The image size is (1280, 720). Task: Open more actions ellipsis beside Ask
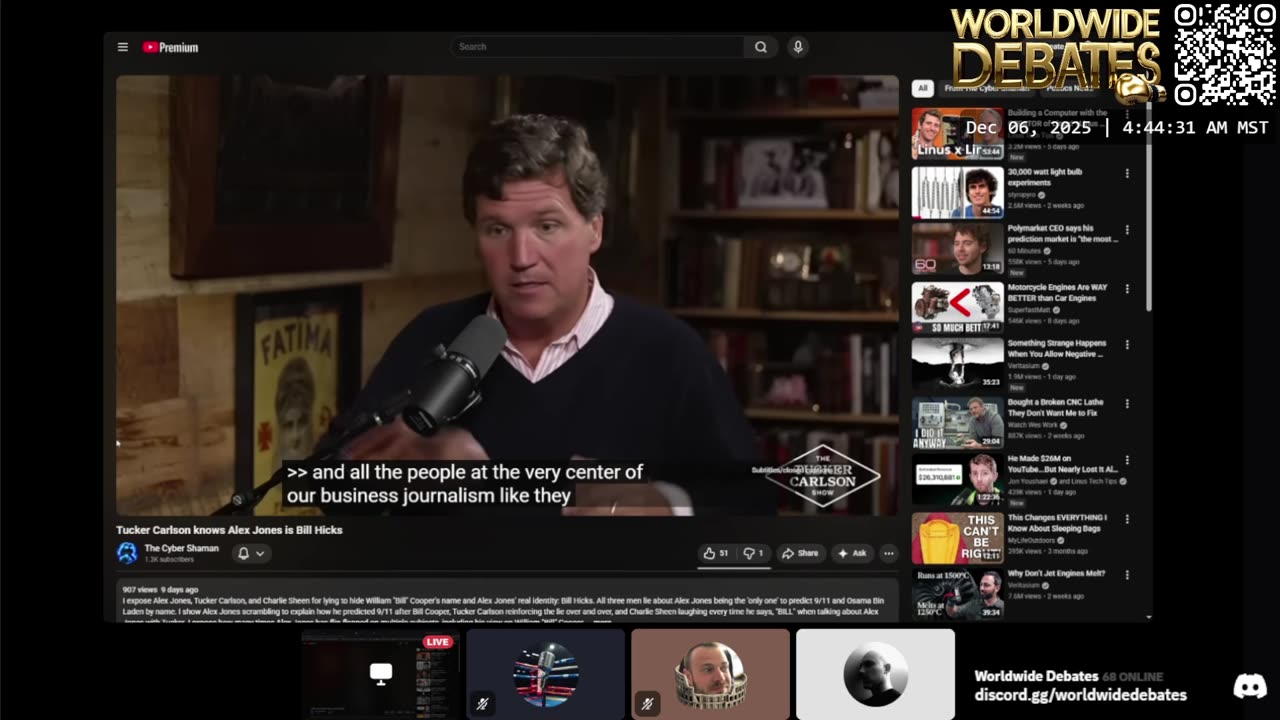888,553
